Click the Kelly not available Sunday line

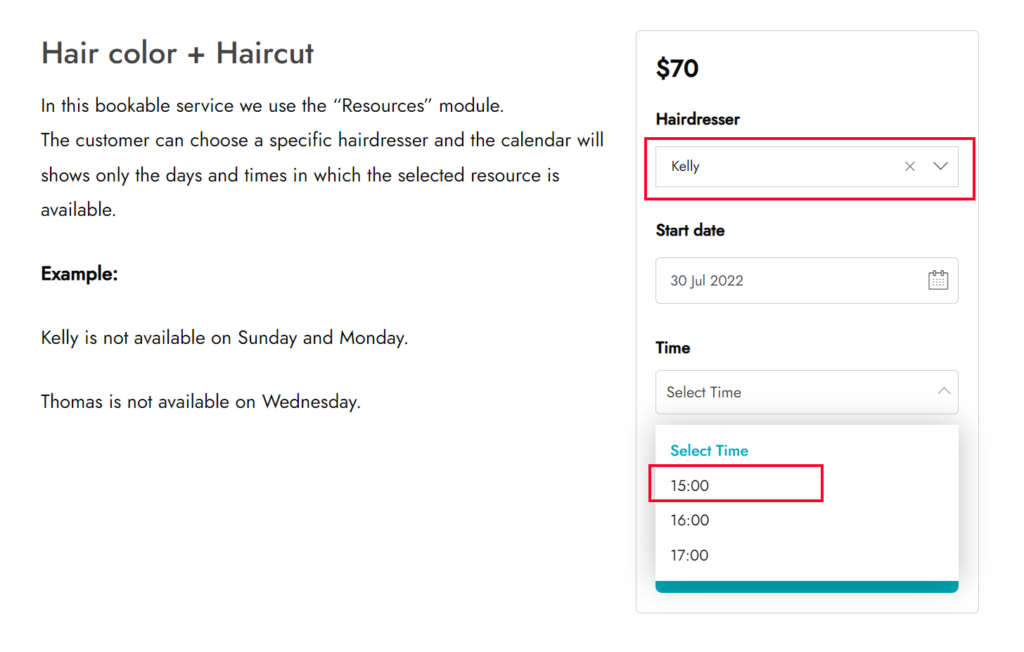coord(224,338)
